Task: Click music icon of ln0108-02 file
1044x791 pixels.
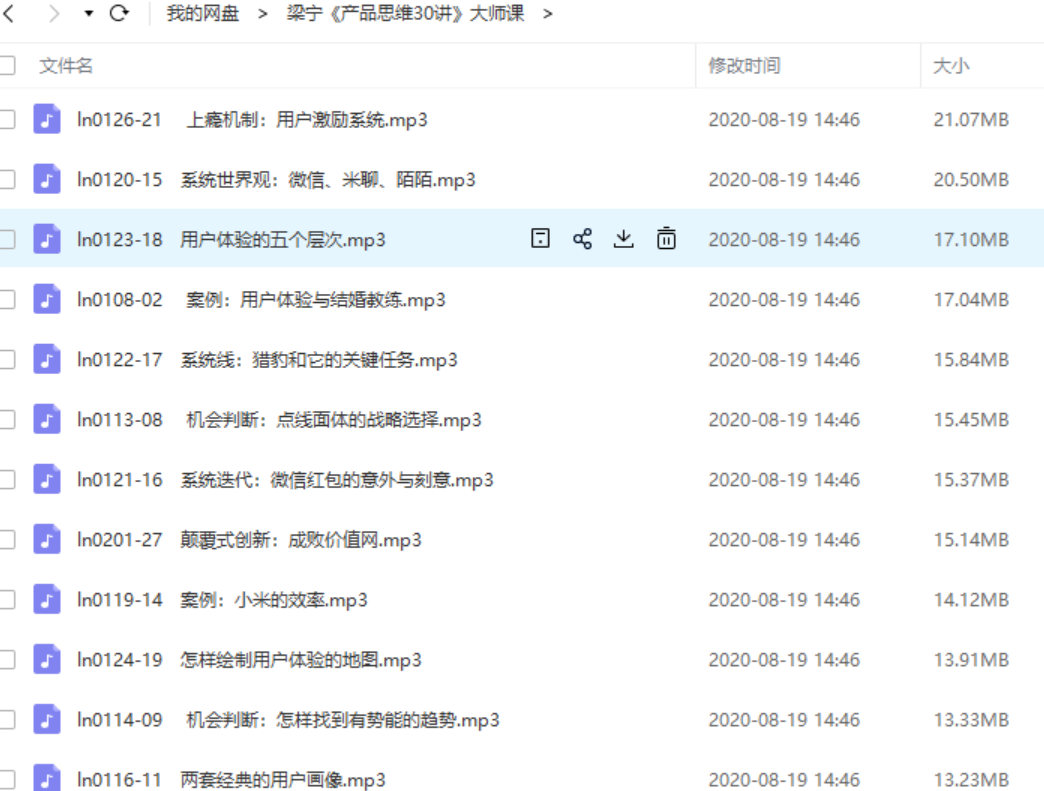Action: 47,299
